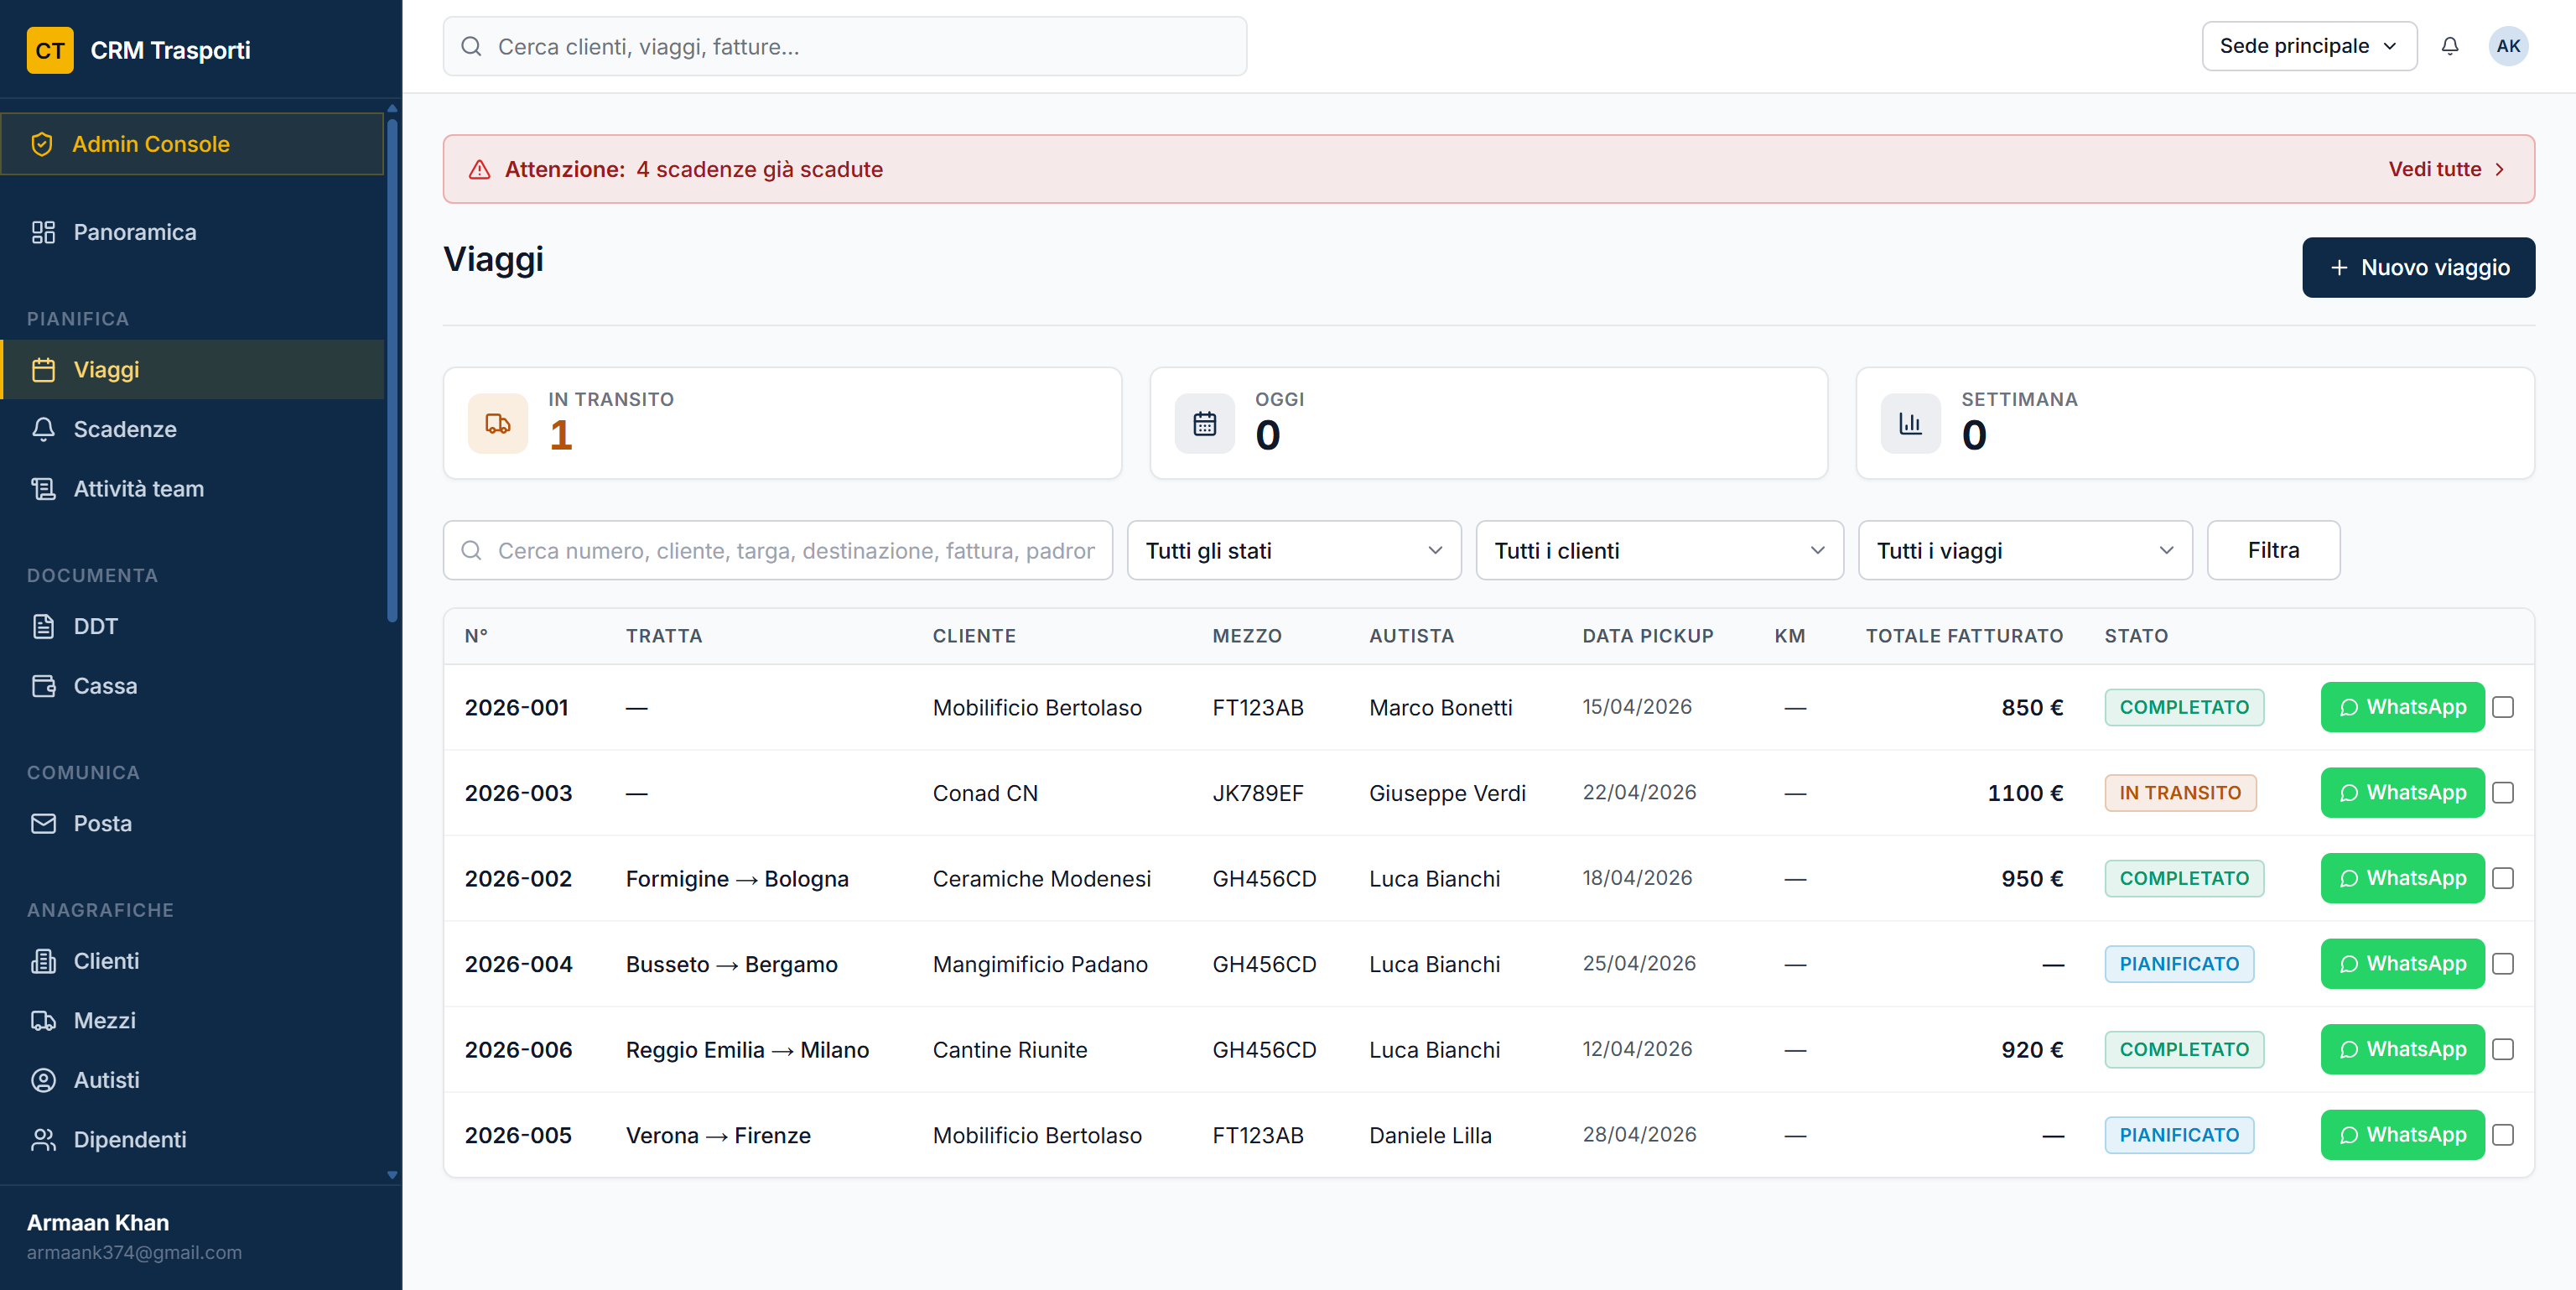This screenshot has width=2576, height=1290.
Task: Click the truck icon in In Transito card
Action: [498, 424]
